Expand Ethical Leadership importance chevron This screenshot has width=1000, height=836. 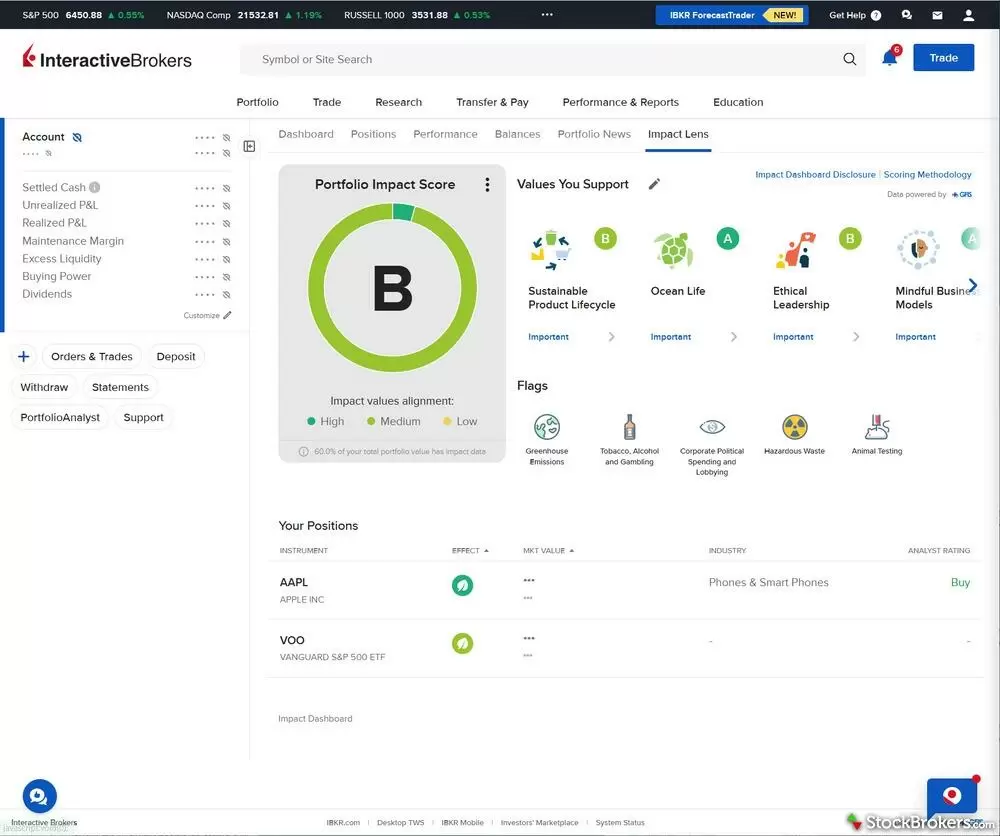[856, 337]
